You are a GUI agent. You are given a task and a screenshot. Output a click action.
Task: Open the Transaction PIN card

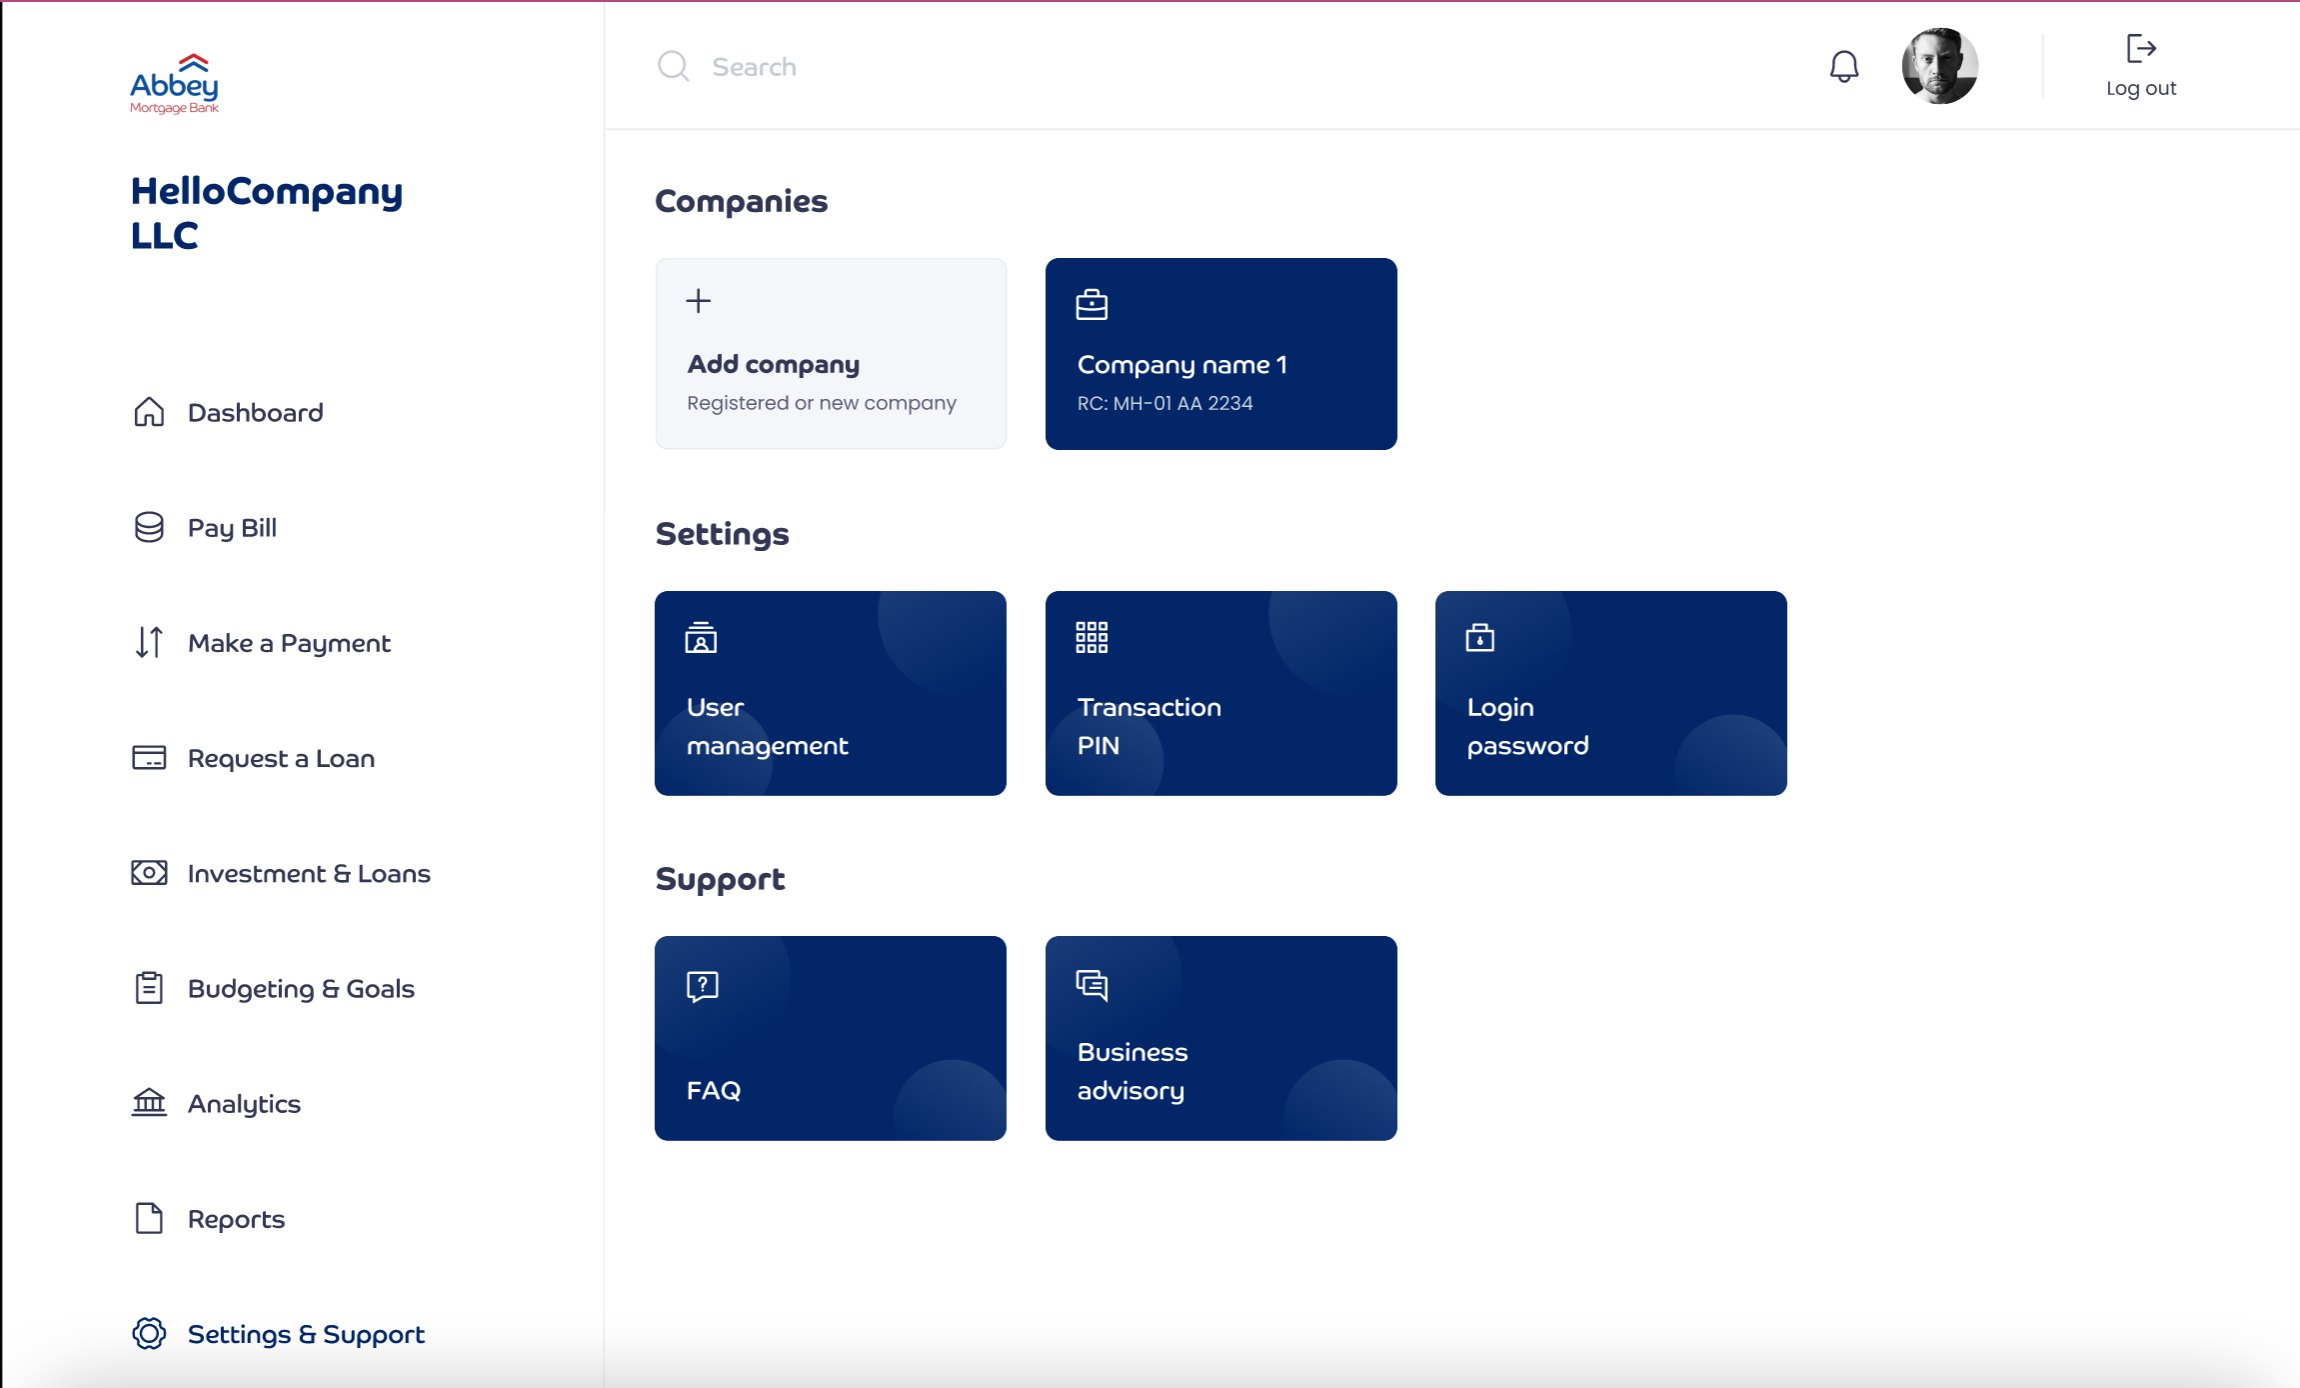tap(1220, 693)
